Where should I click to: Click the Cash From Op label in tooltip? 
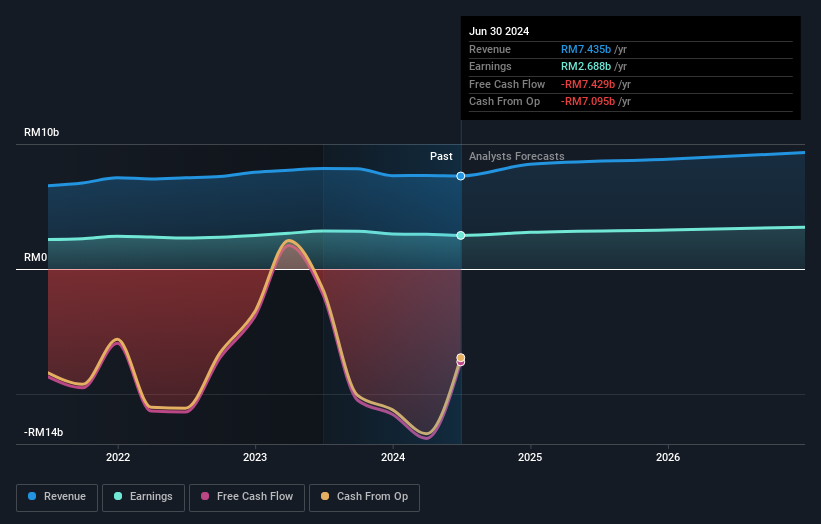tap(504, 102)
